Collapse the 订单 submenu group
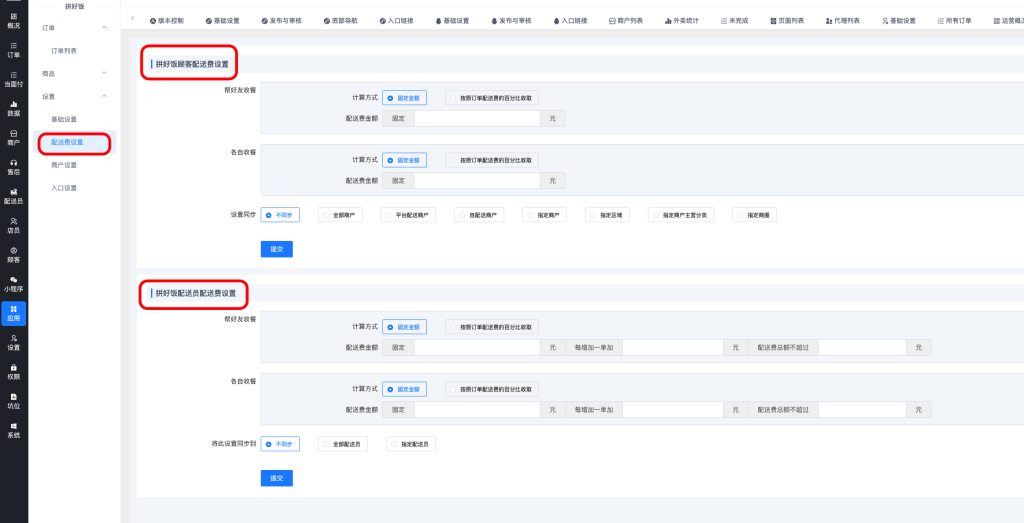The height and width of the screenshot is (523, 1024). pyautogui.click(x=104, y=27)
